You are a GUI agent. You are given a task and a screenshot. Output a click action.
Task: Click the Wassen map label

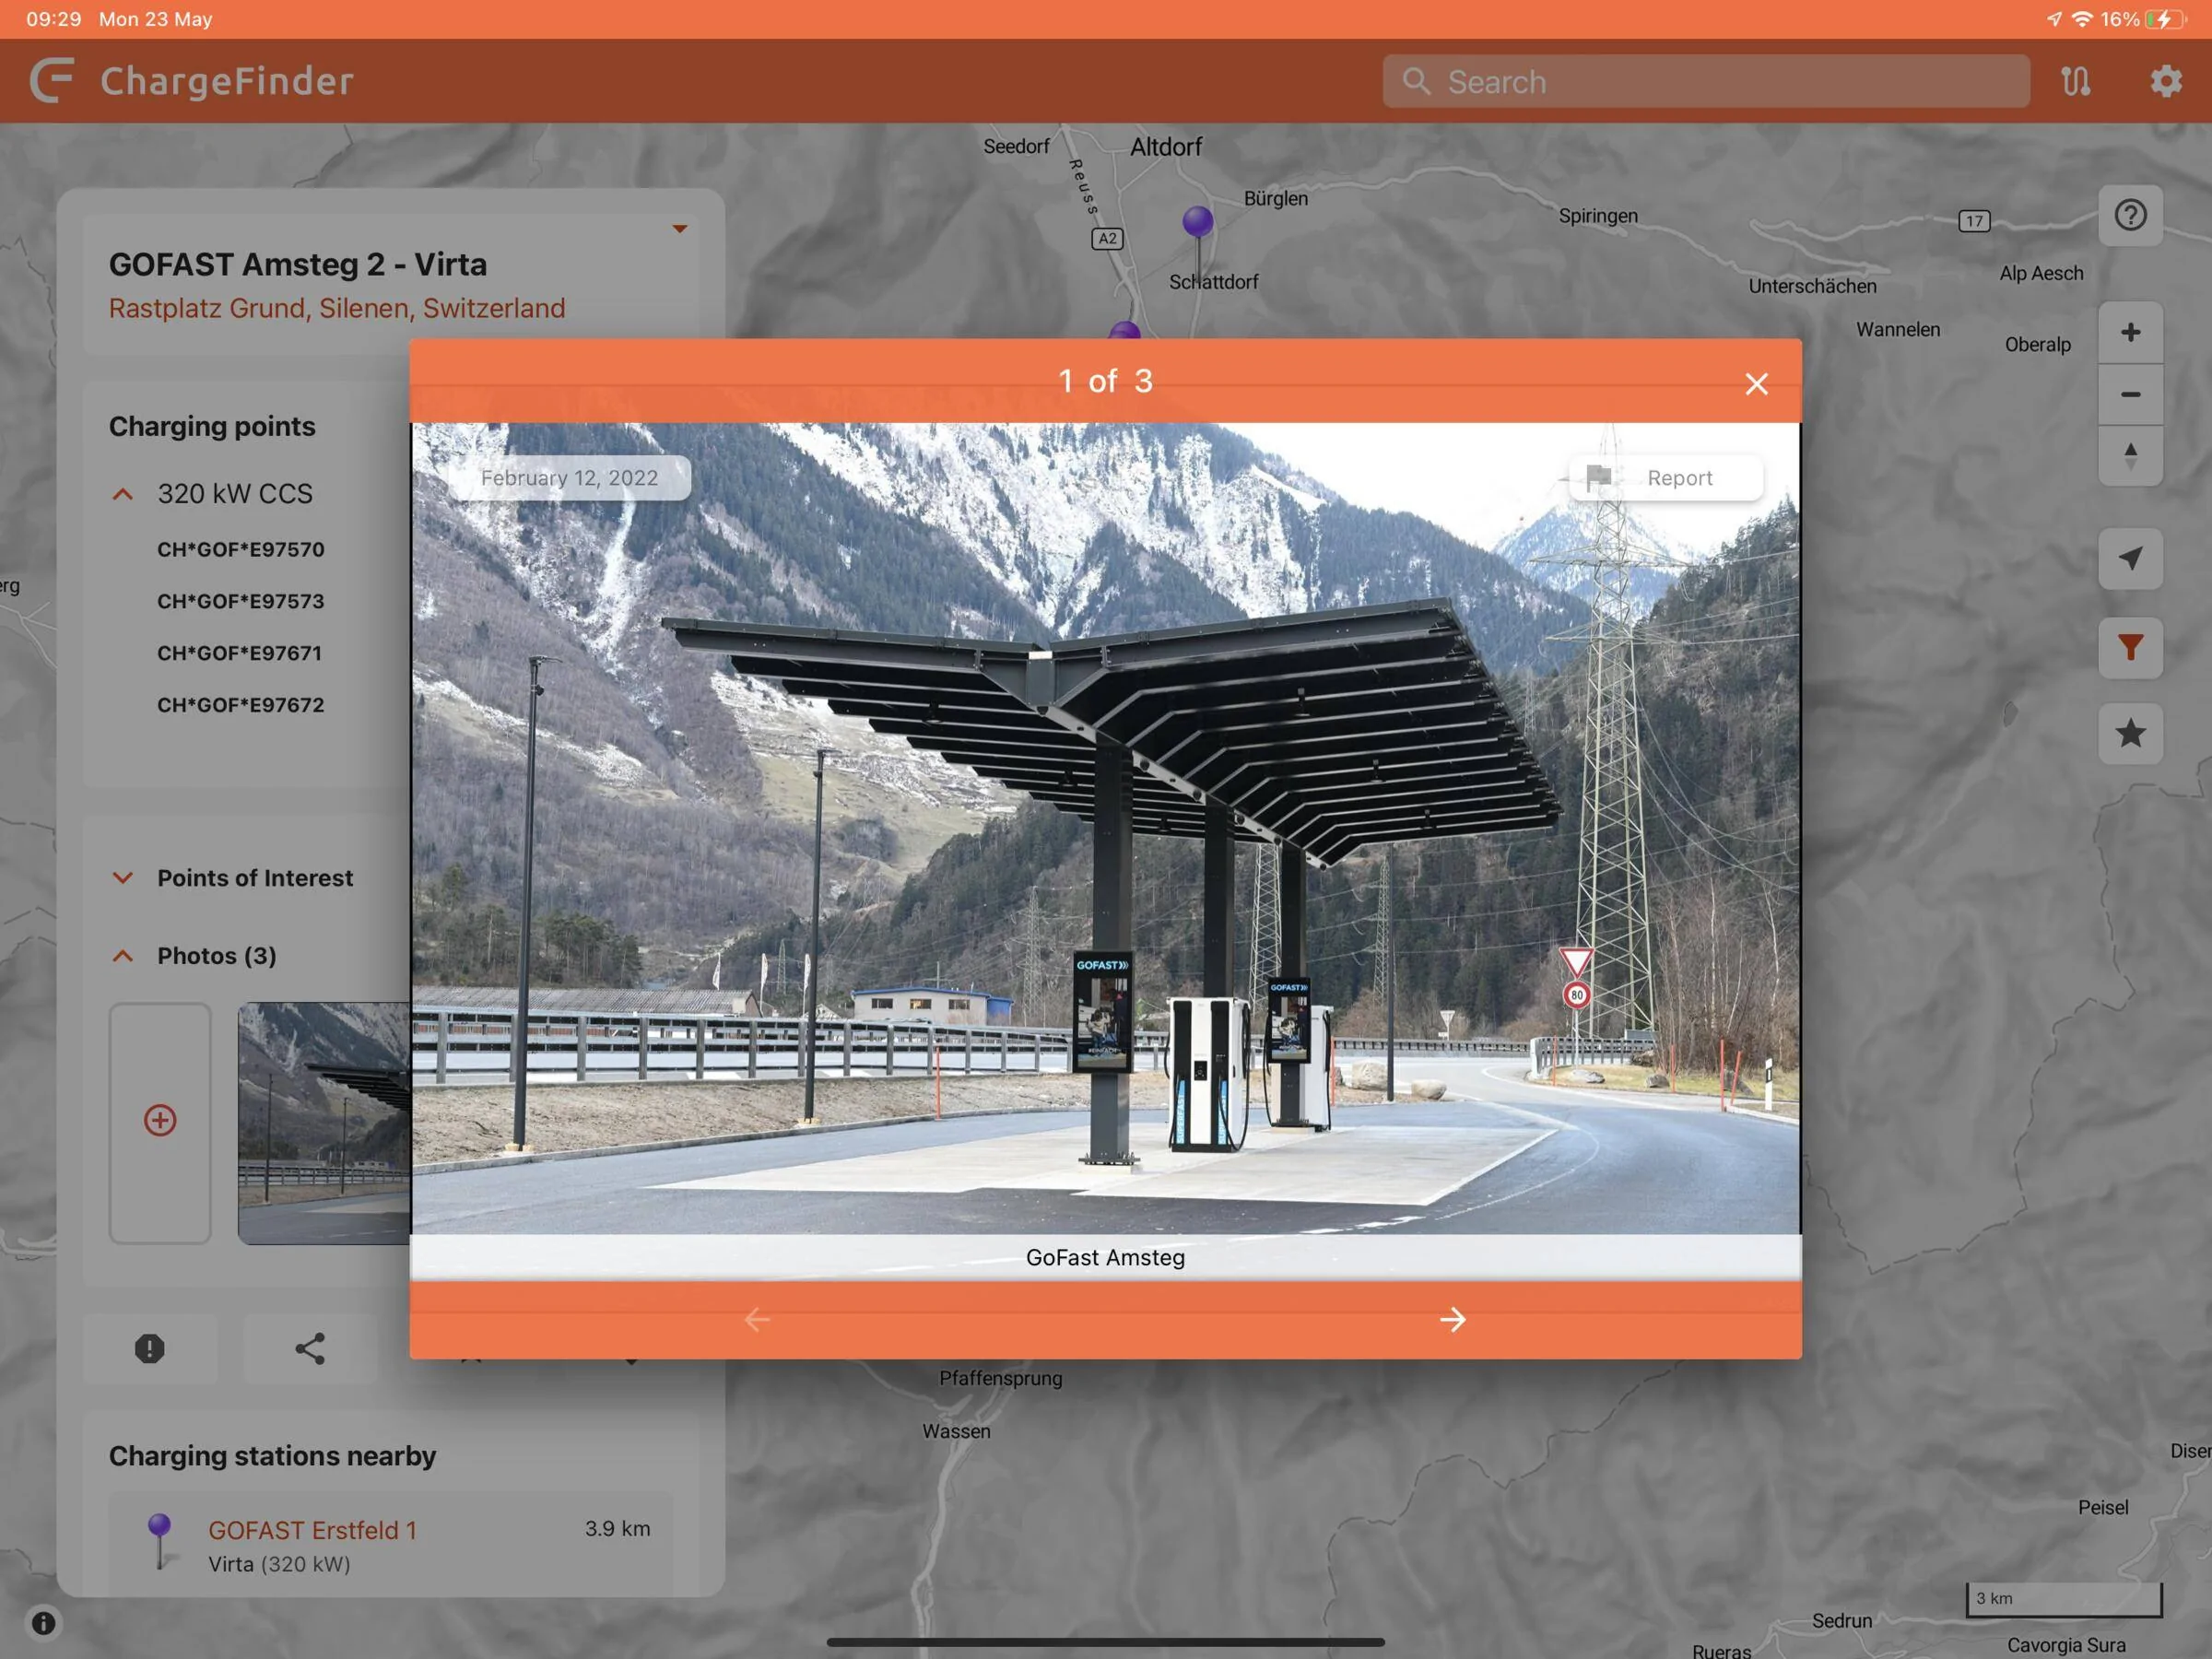tap(956, 1431)
